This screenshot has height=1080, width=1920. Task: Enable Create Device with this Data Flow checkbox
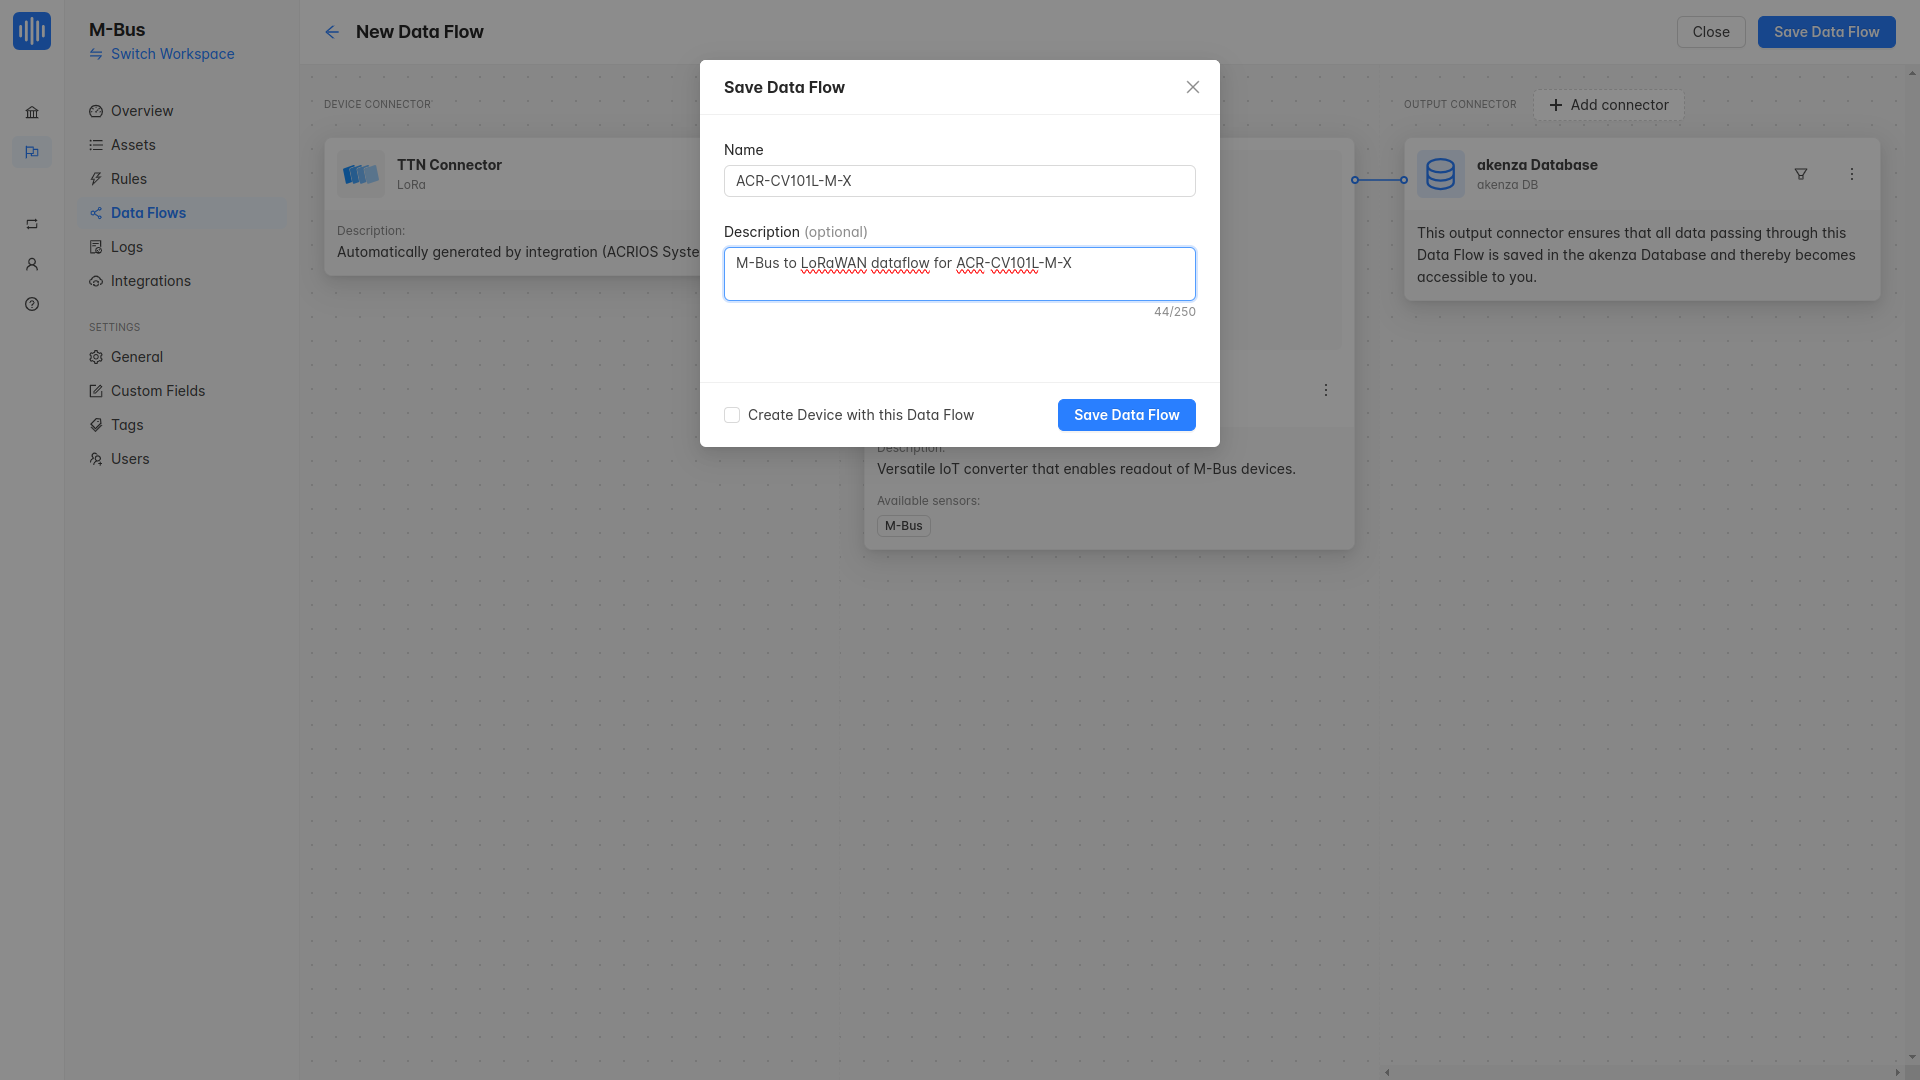pyautogui.click(x=732, y=415)
